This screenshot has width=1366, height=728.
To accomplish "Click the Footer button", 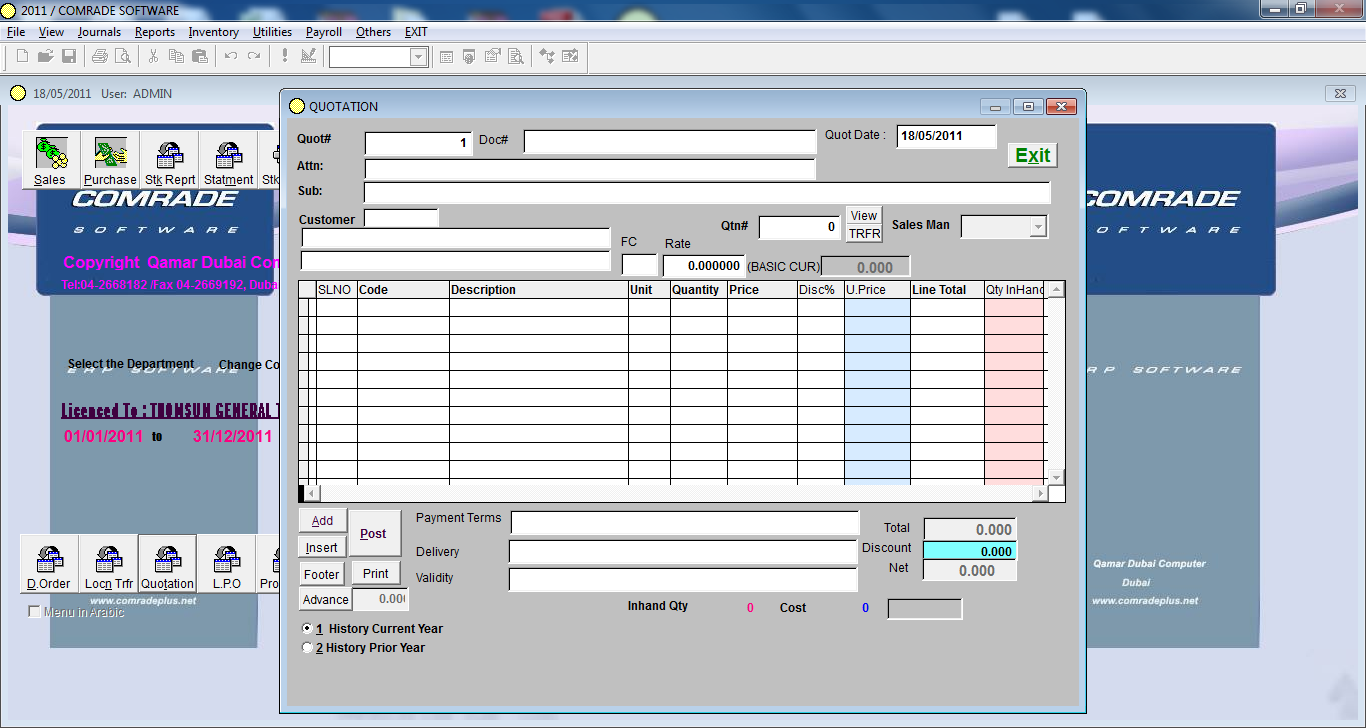I will 321,574.
